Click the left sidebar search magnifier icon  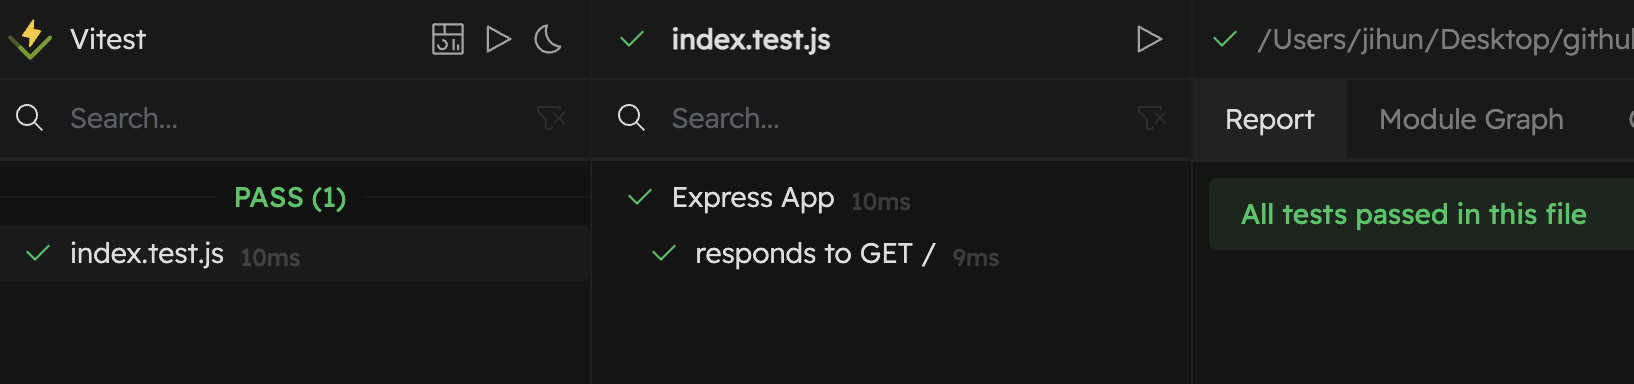click(x=30, y=118)
